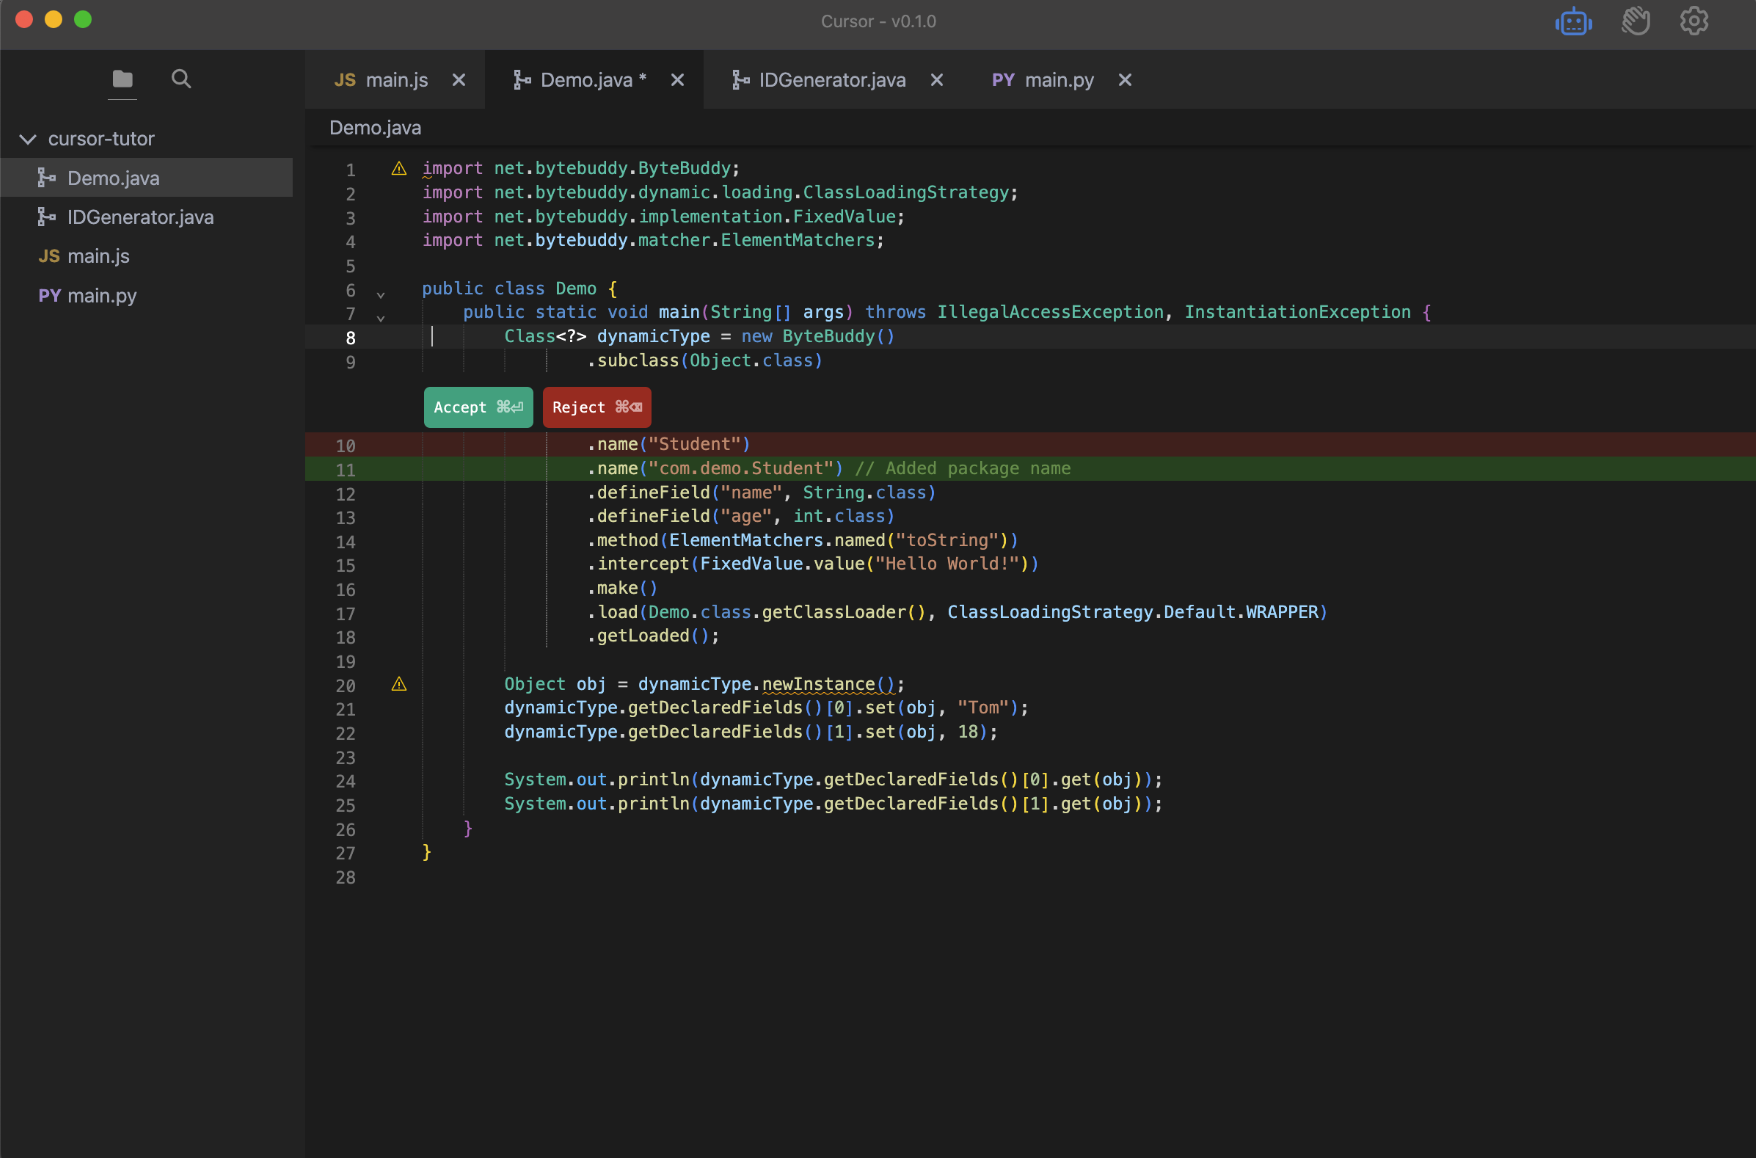Close the main.js tab
This screenshot has width=1756, height=1158.
click(459, 80)
